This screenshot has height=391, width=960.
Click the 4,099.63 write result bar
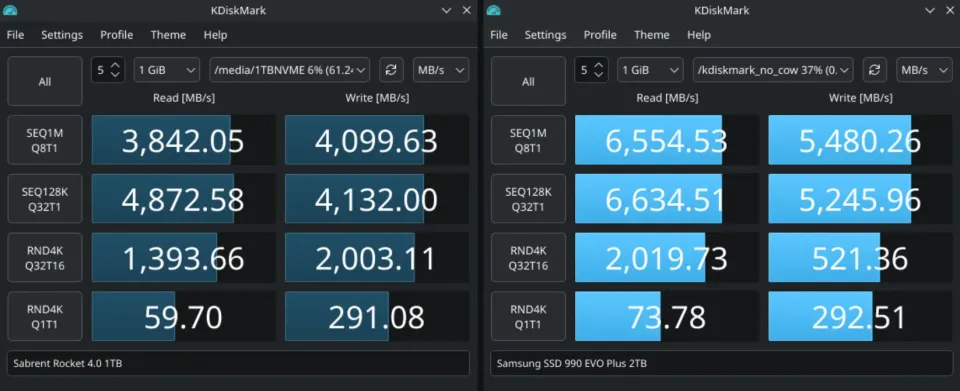click(x=377, y=140)
